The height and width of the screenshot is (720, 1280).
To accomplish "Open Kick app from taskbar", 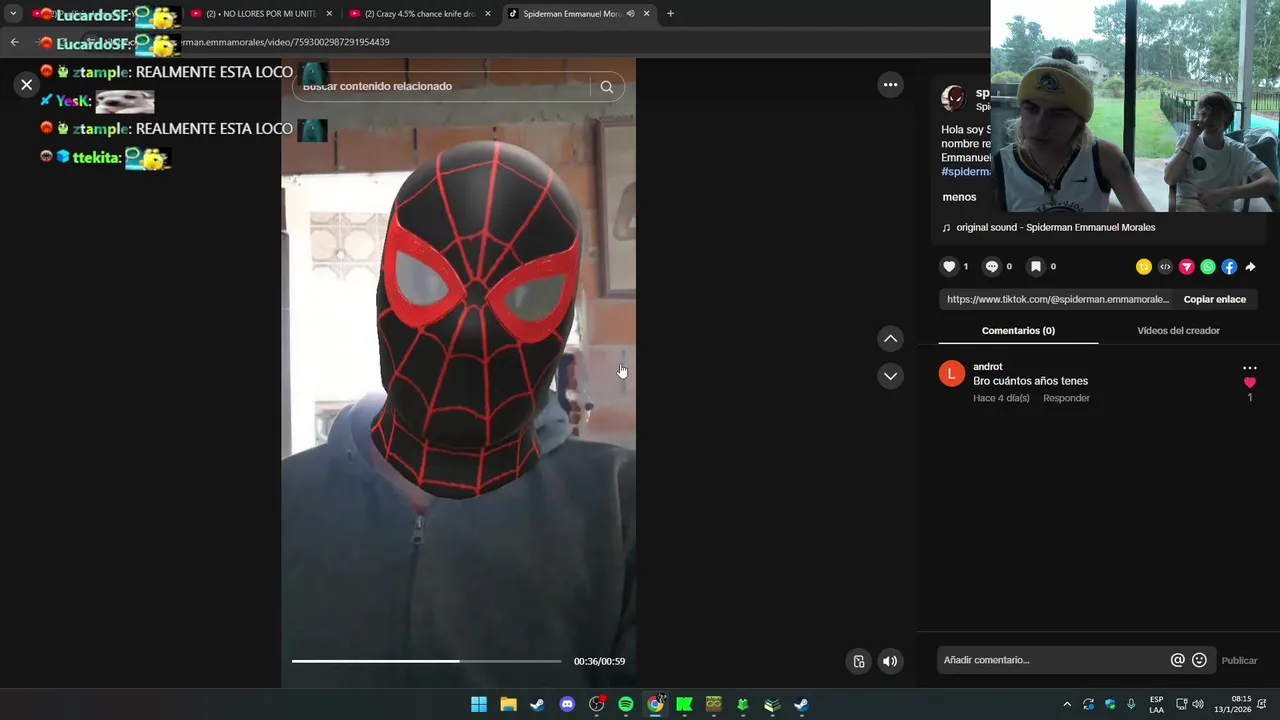I will (684, 705).
